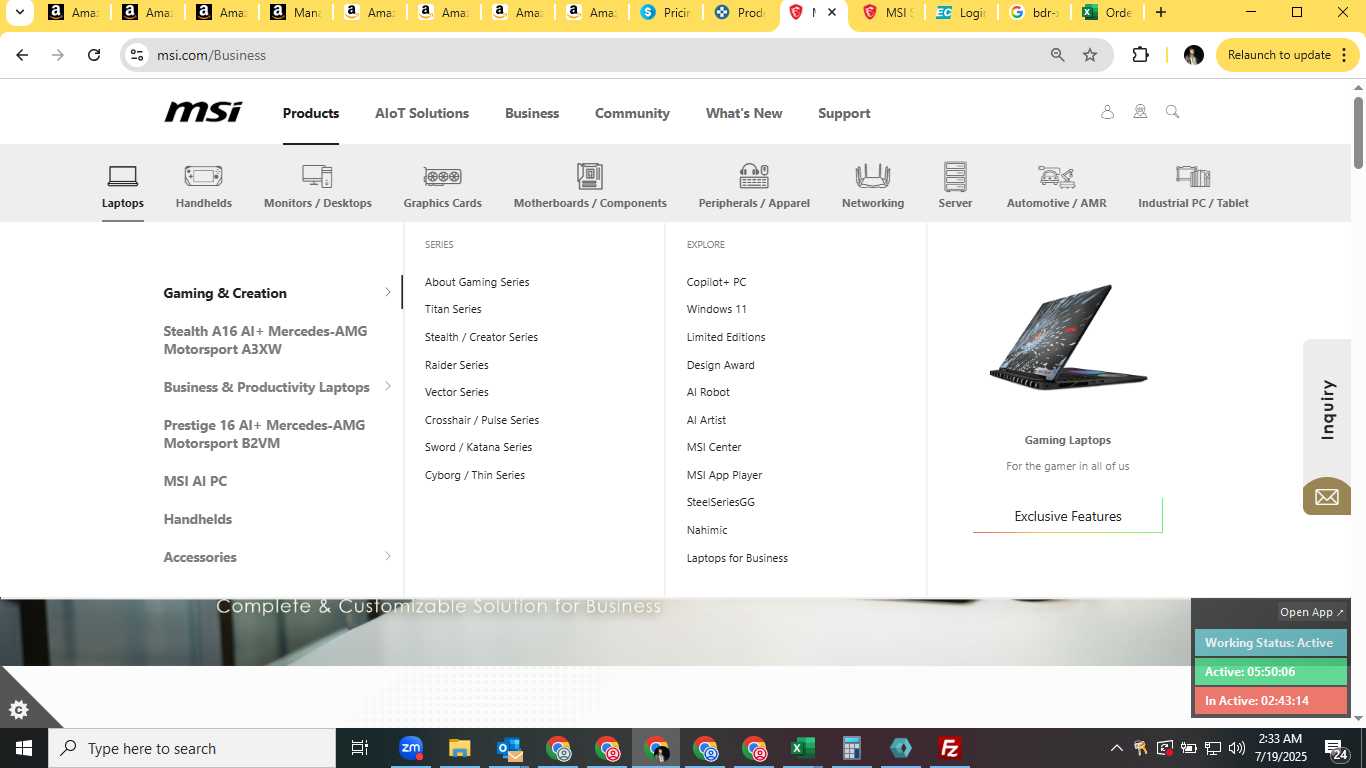1366x768 pixels.
Task: Open the Titan Series link
Action: pos(453,309)
